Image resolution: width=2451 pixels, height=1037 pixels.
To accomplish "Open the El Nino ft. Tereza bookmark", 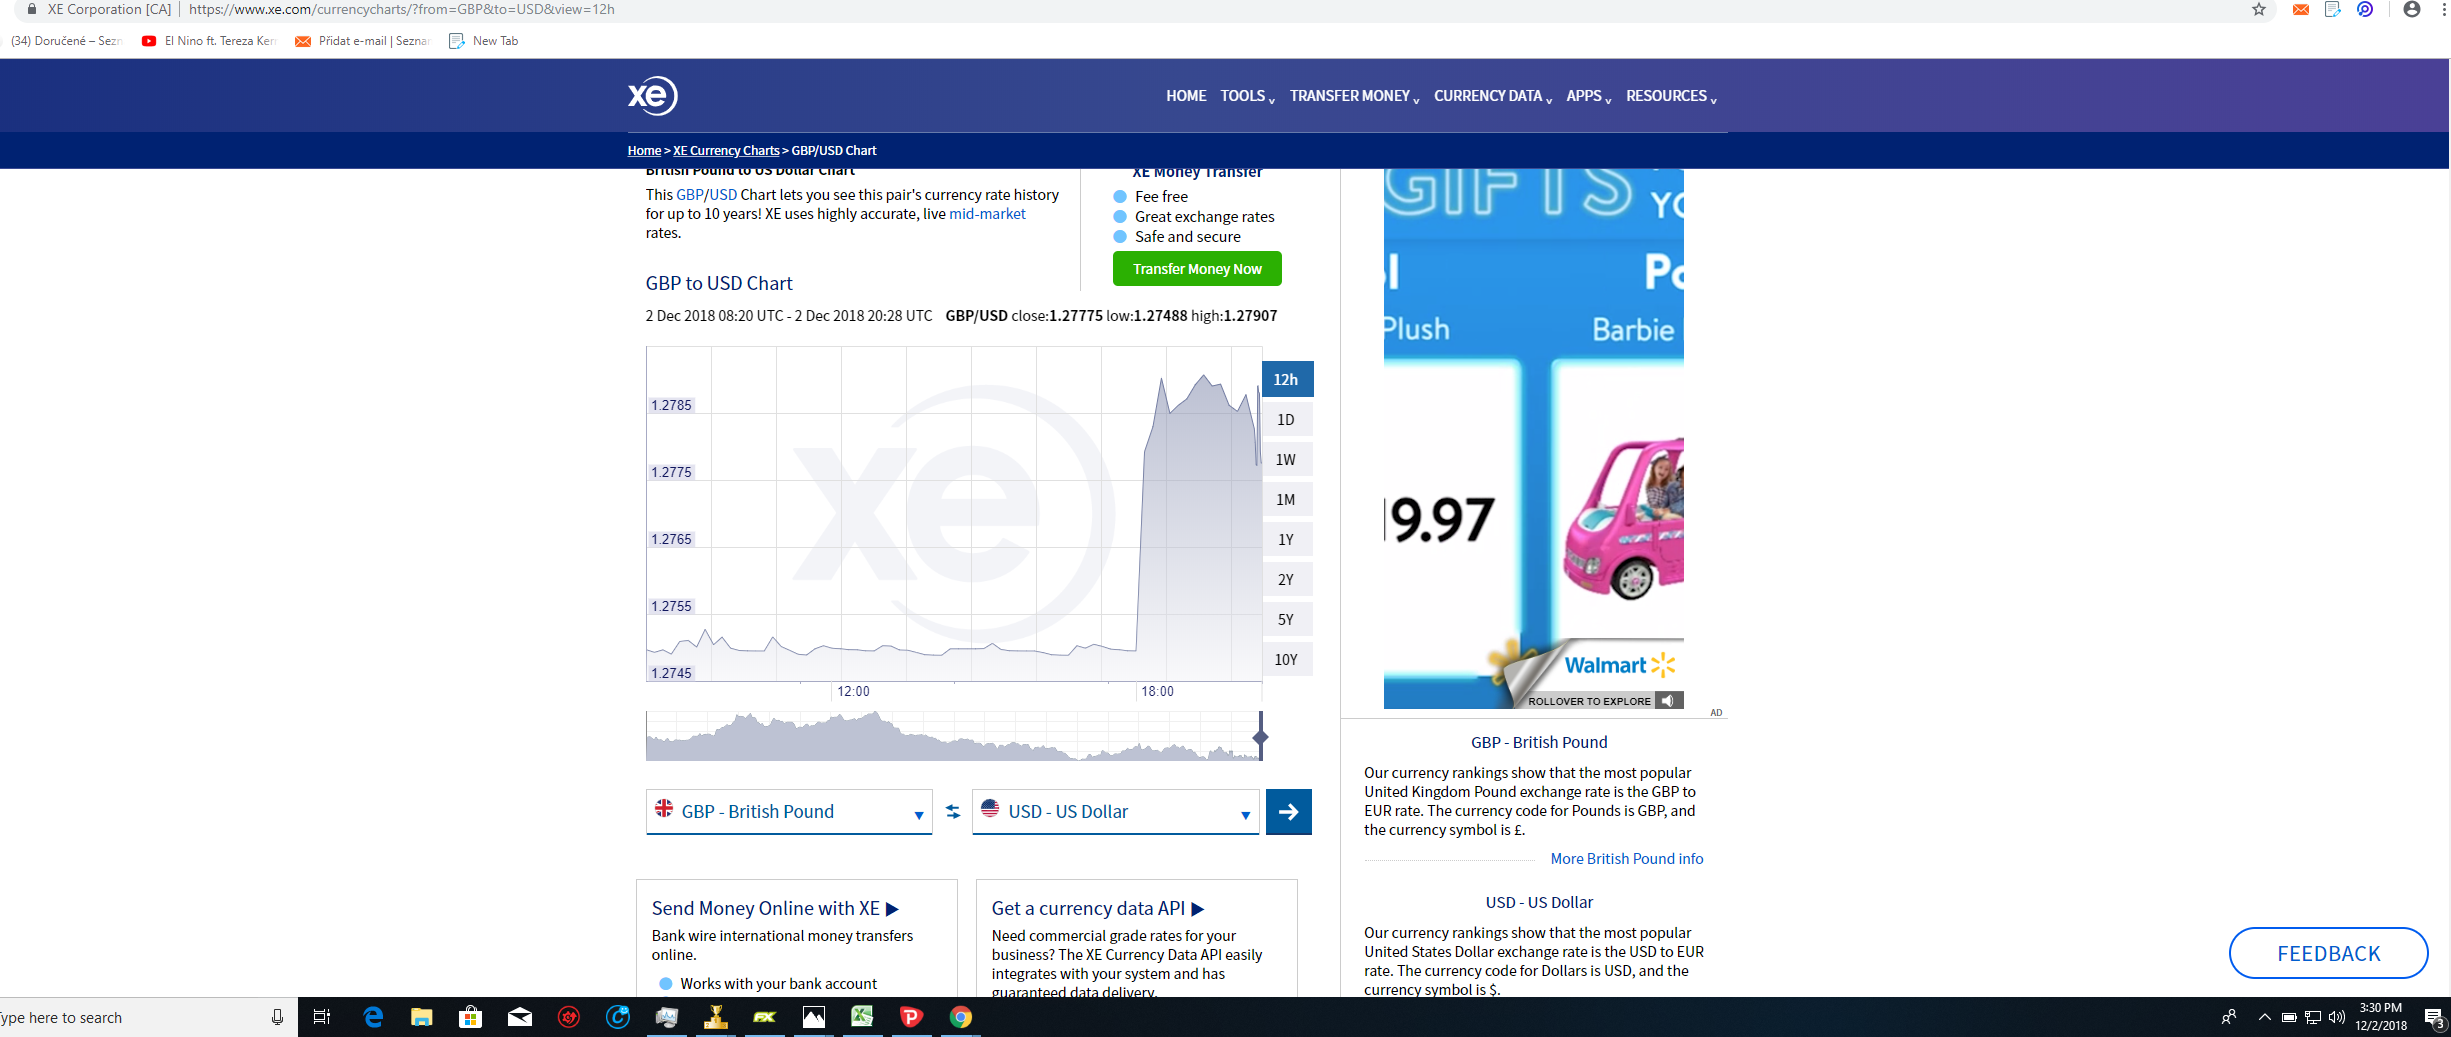I will (209, 41).
